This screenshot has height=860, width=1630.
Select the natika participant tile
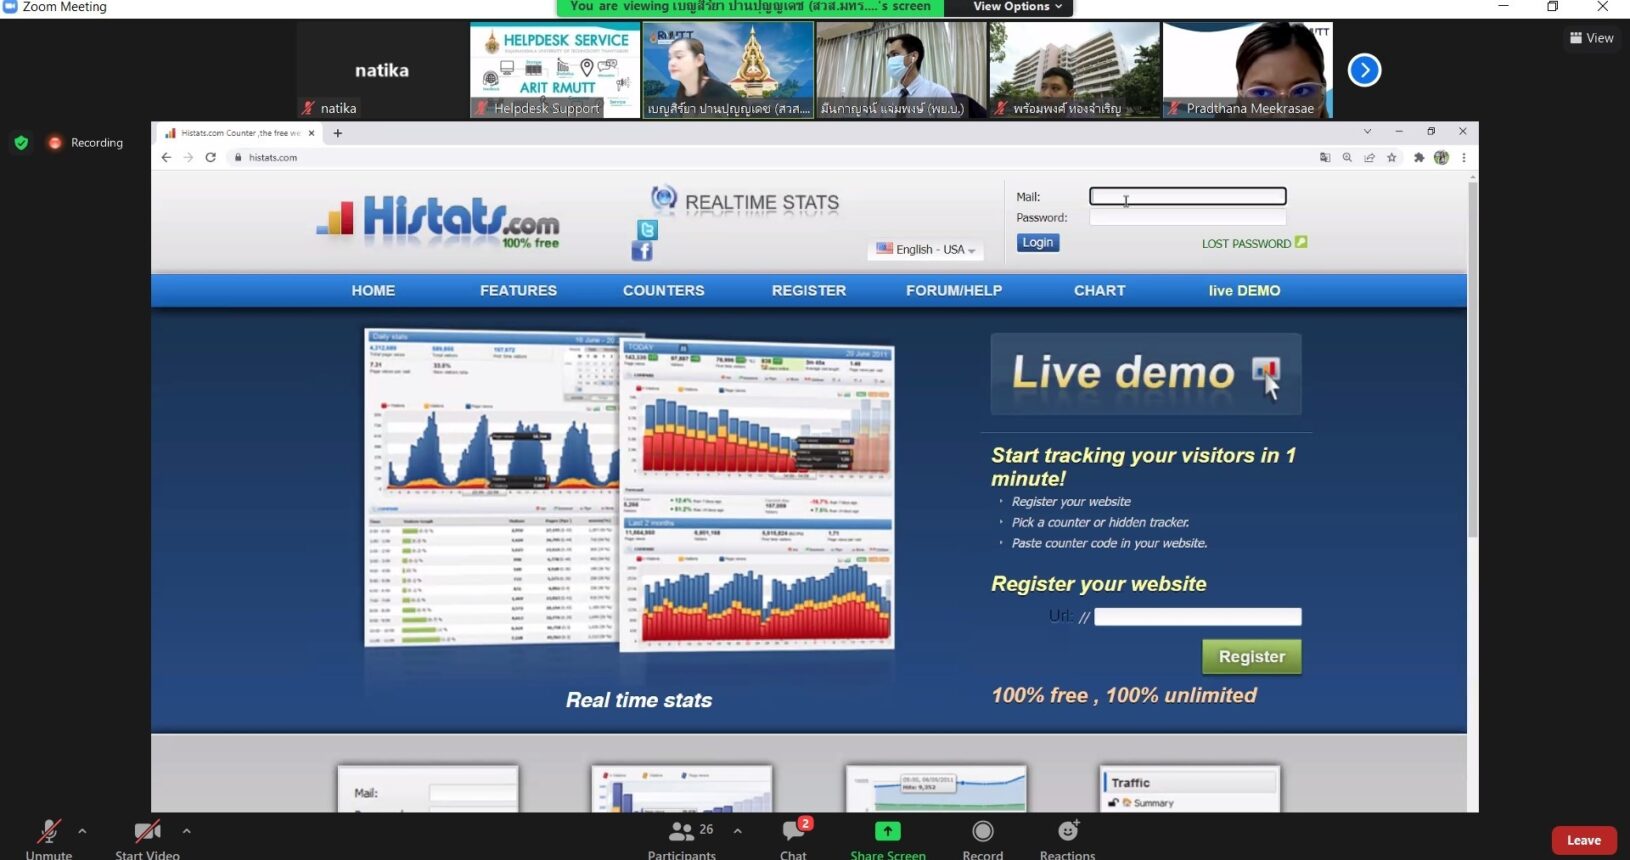(x=382, y=70)
